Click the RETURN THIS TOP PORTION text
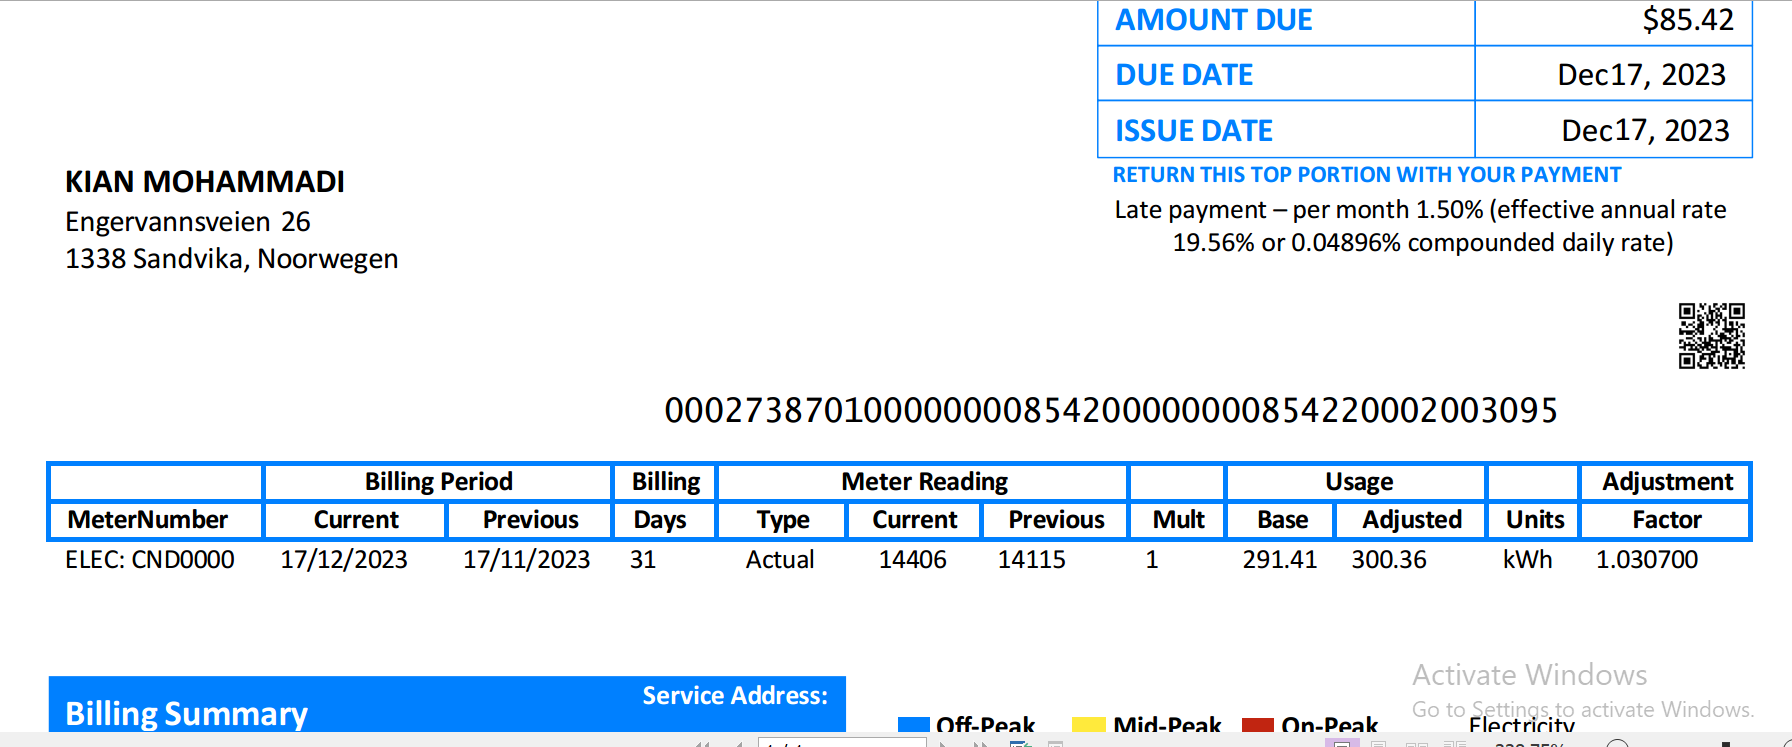This screenshot has width=1792, height=747. click(x=1366, y=174)
